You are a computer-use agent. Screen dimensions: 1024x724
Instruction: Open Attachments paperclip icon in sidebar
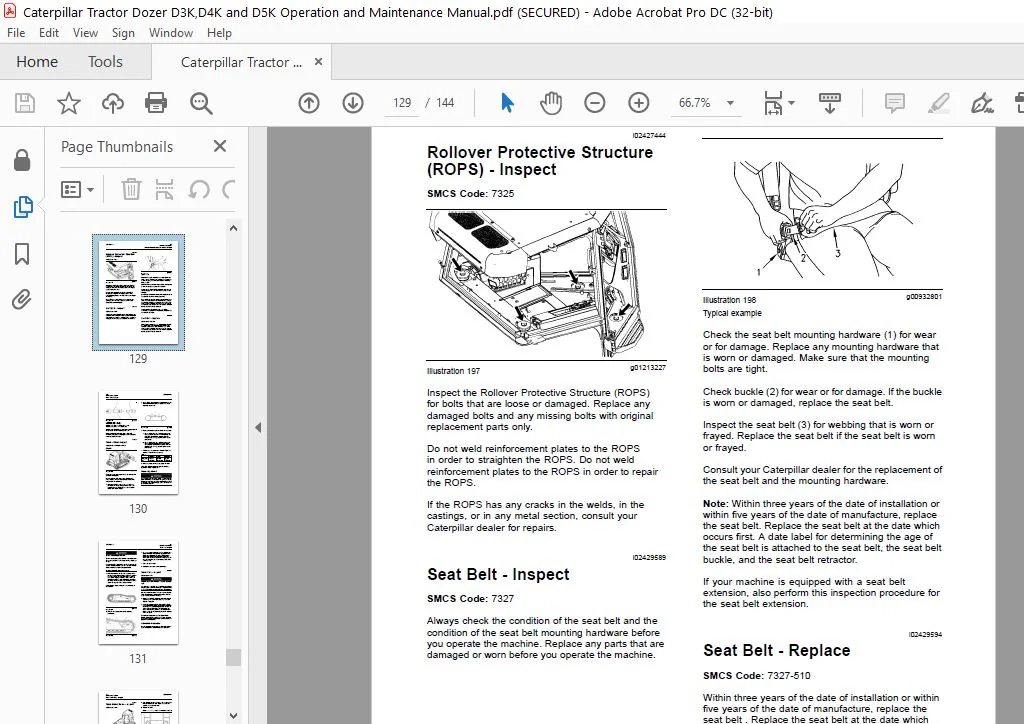(x=22, y=300)
